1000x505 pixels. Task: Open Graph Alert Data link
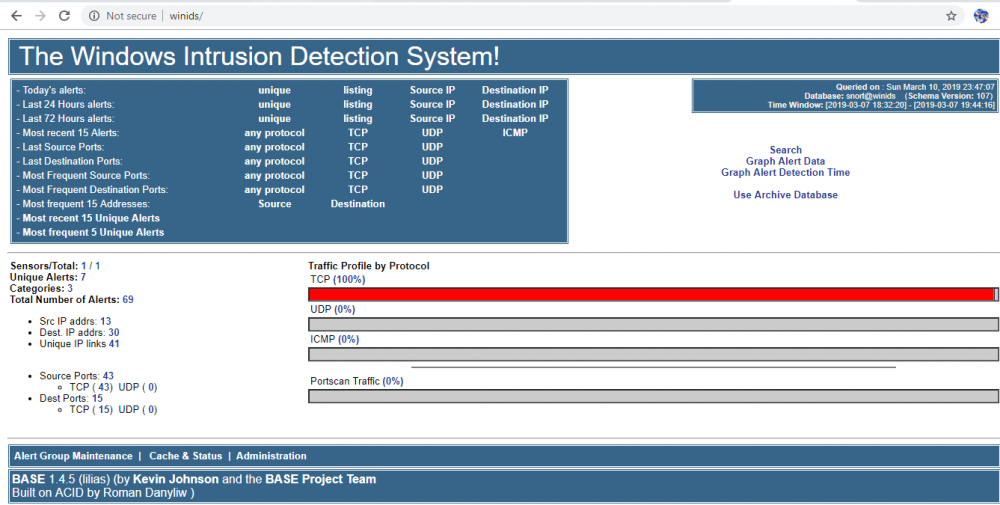(785, 161)
